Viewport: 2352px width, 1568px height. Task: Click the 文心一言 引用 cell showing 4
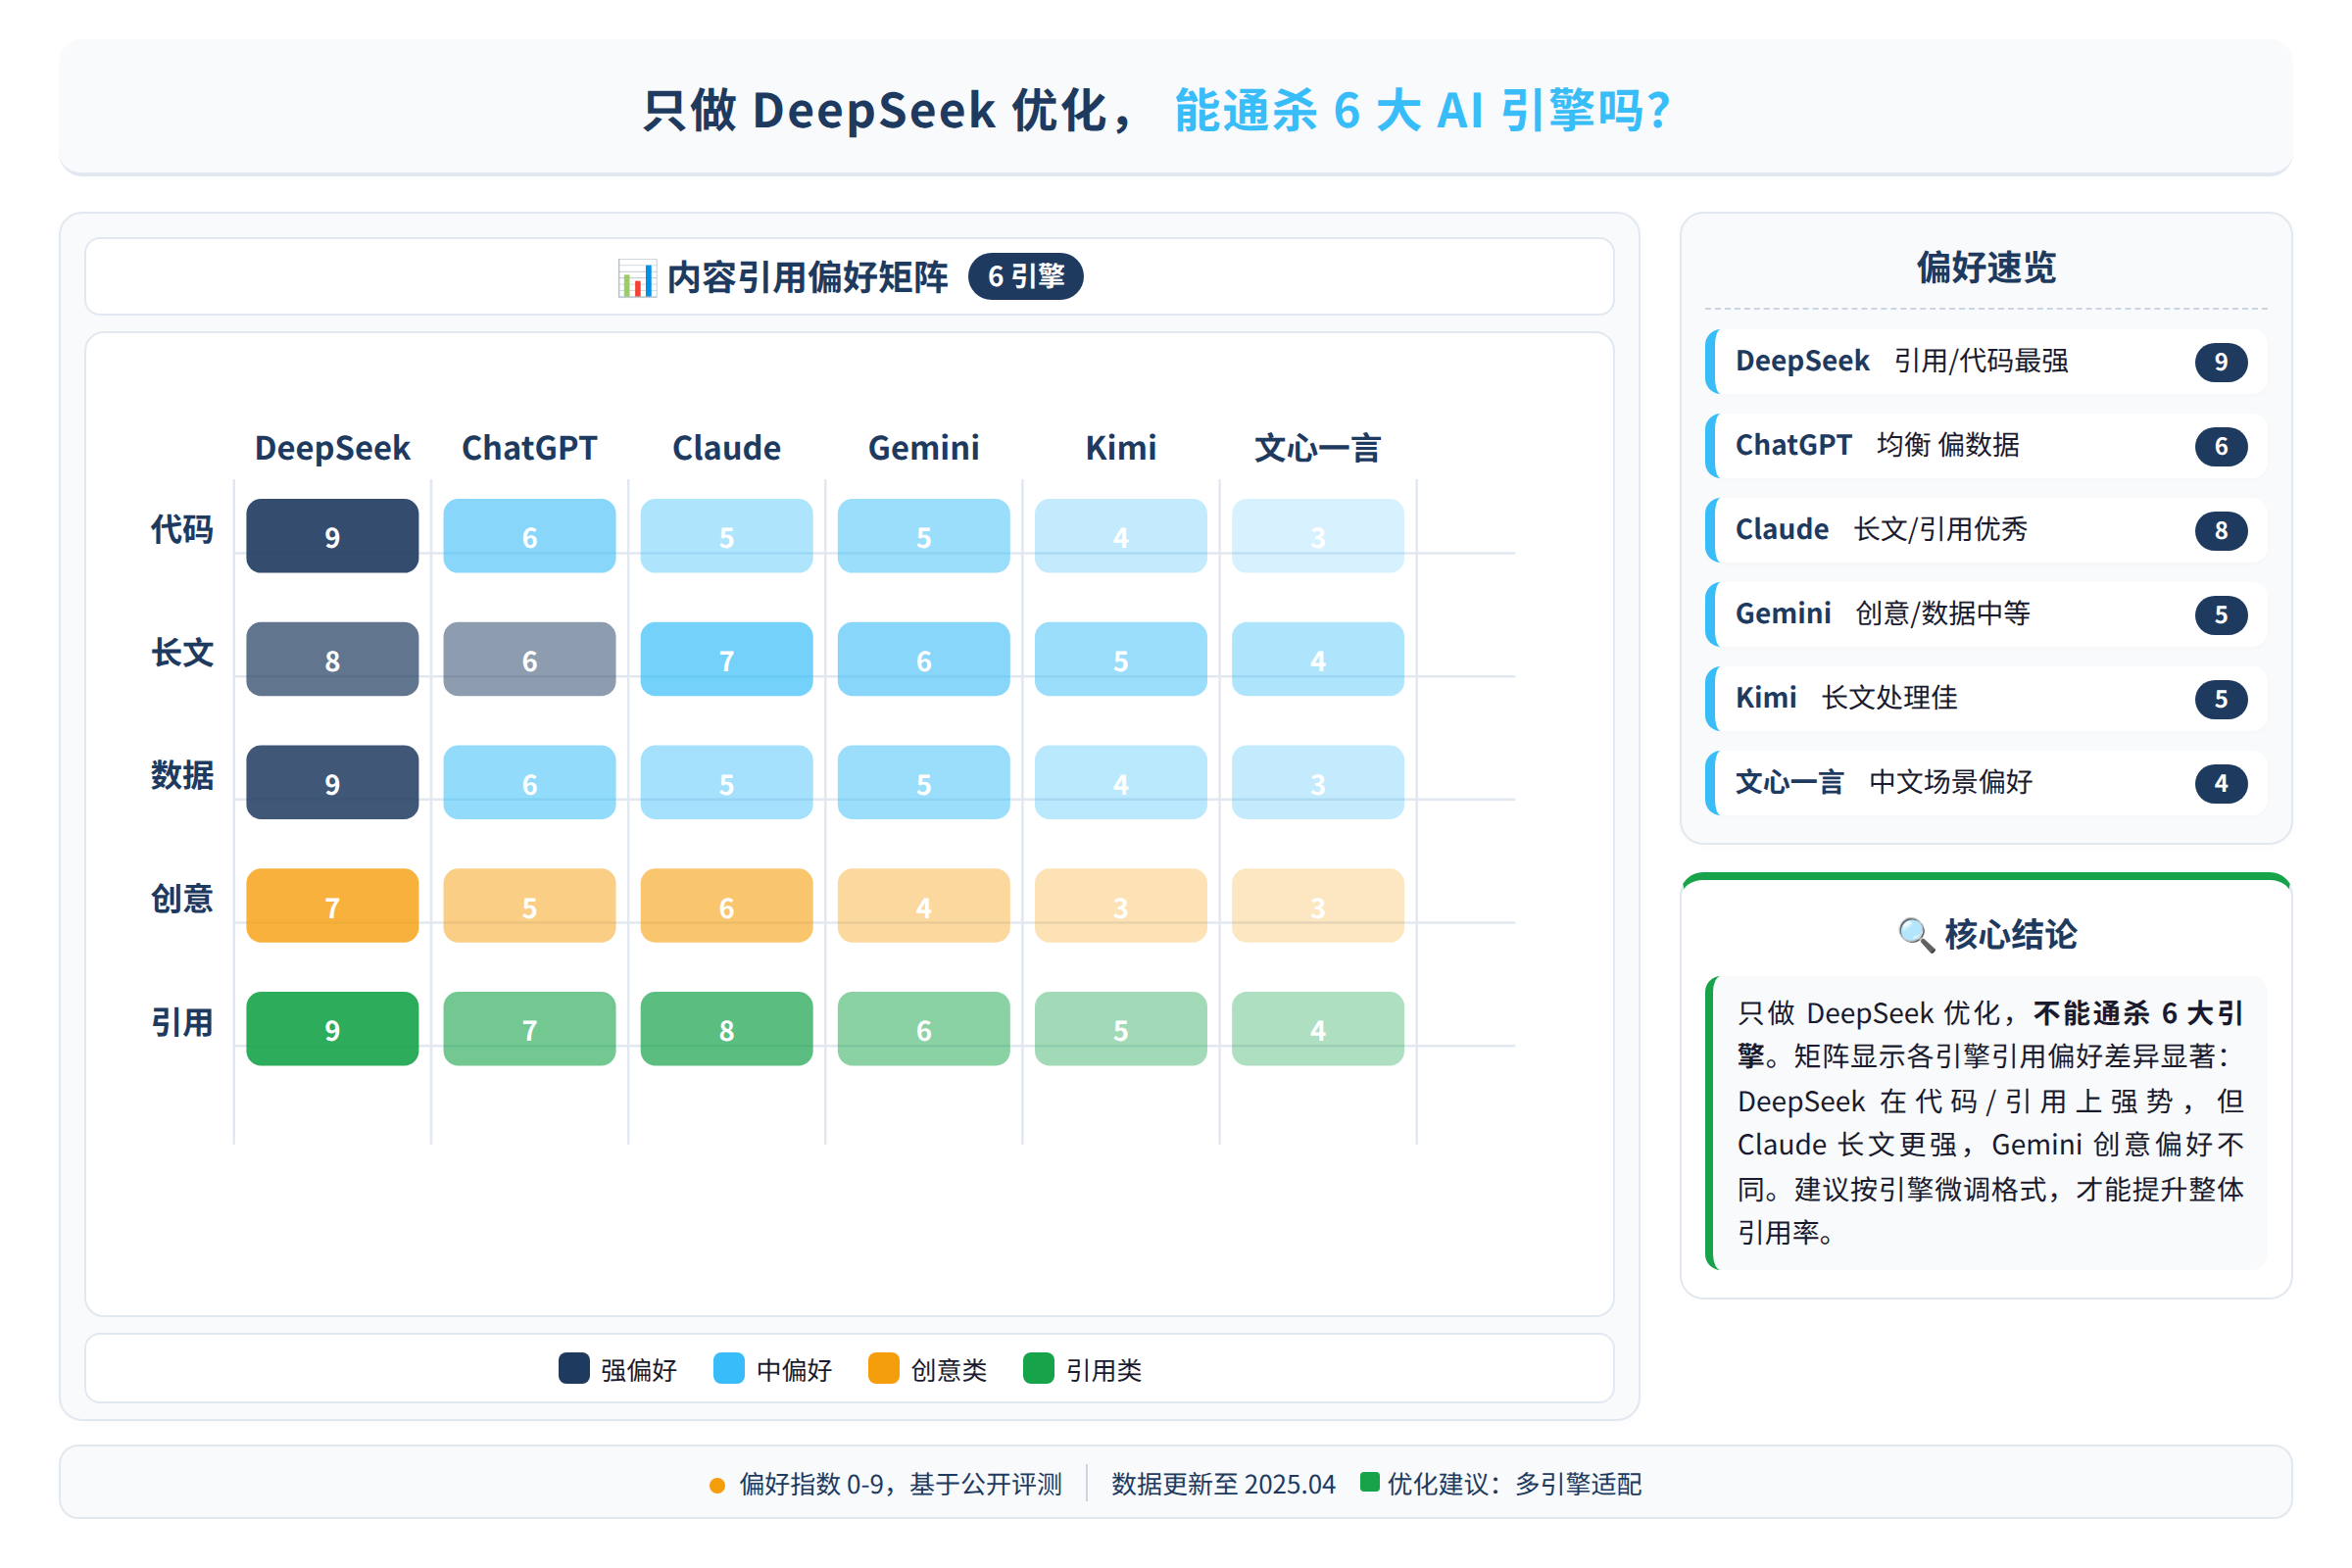(1317, 1029)
